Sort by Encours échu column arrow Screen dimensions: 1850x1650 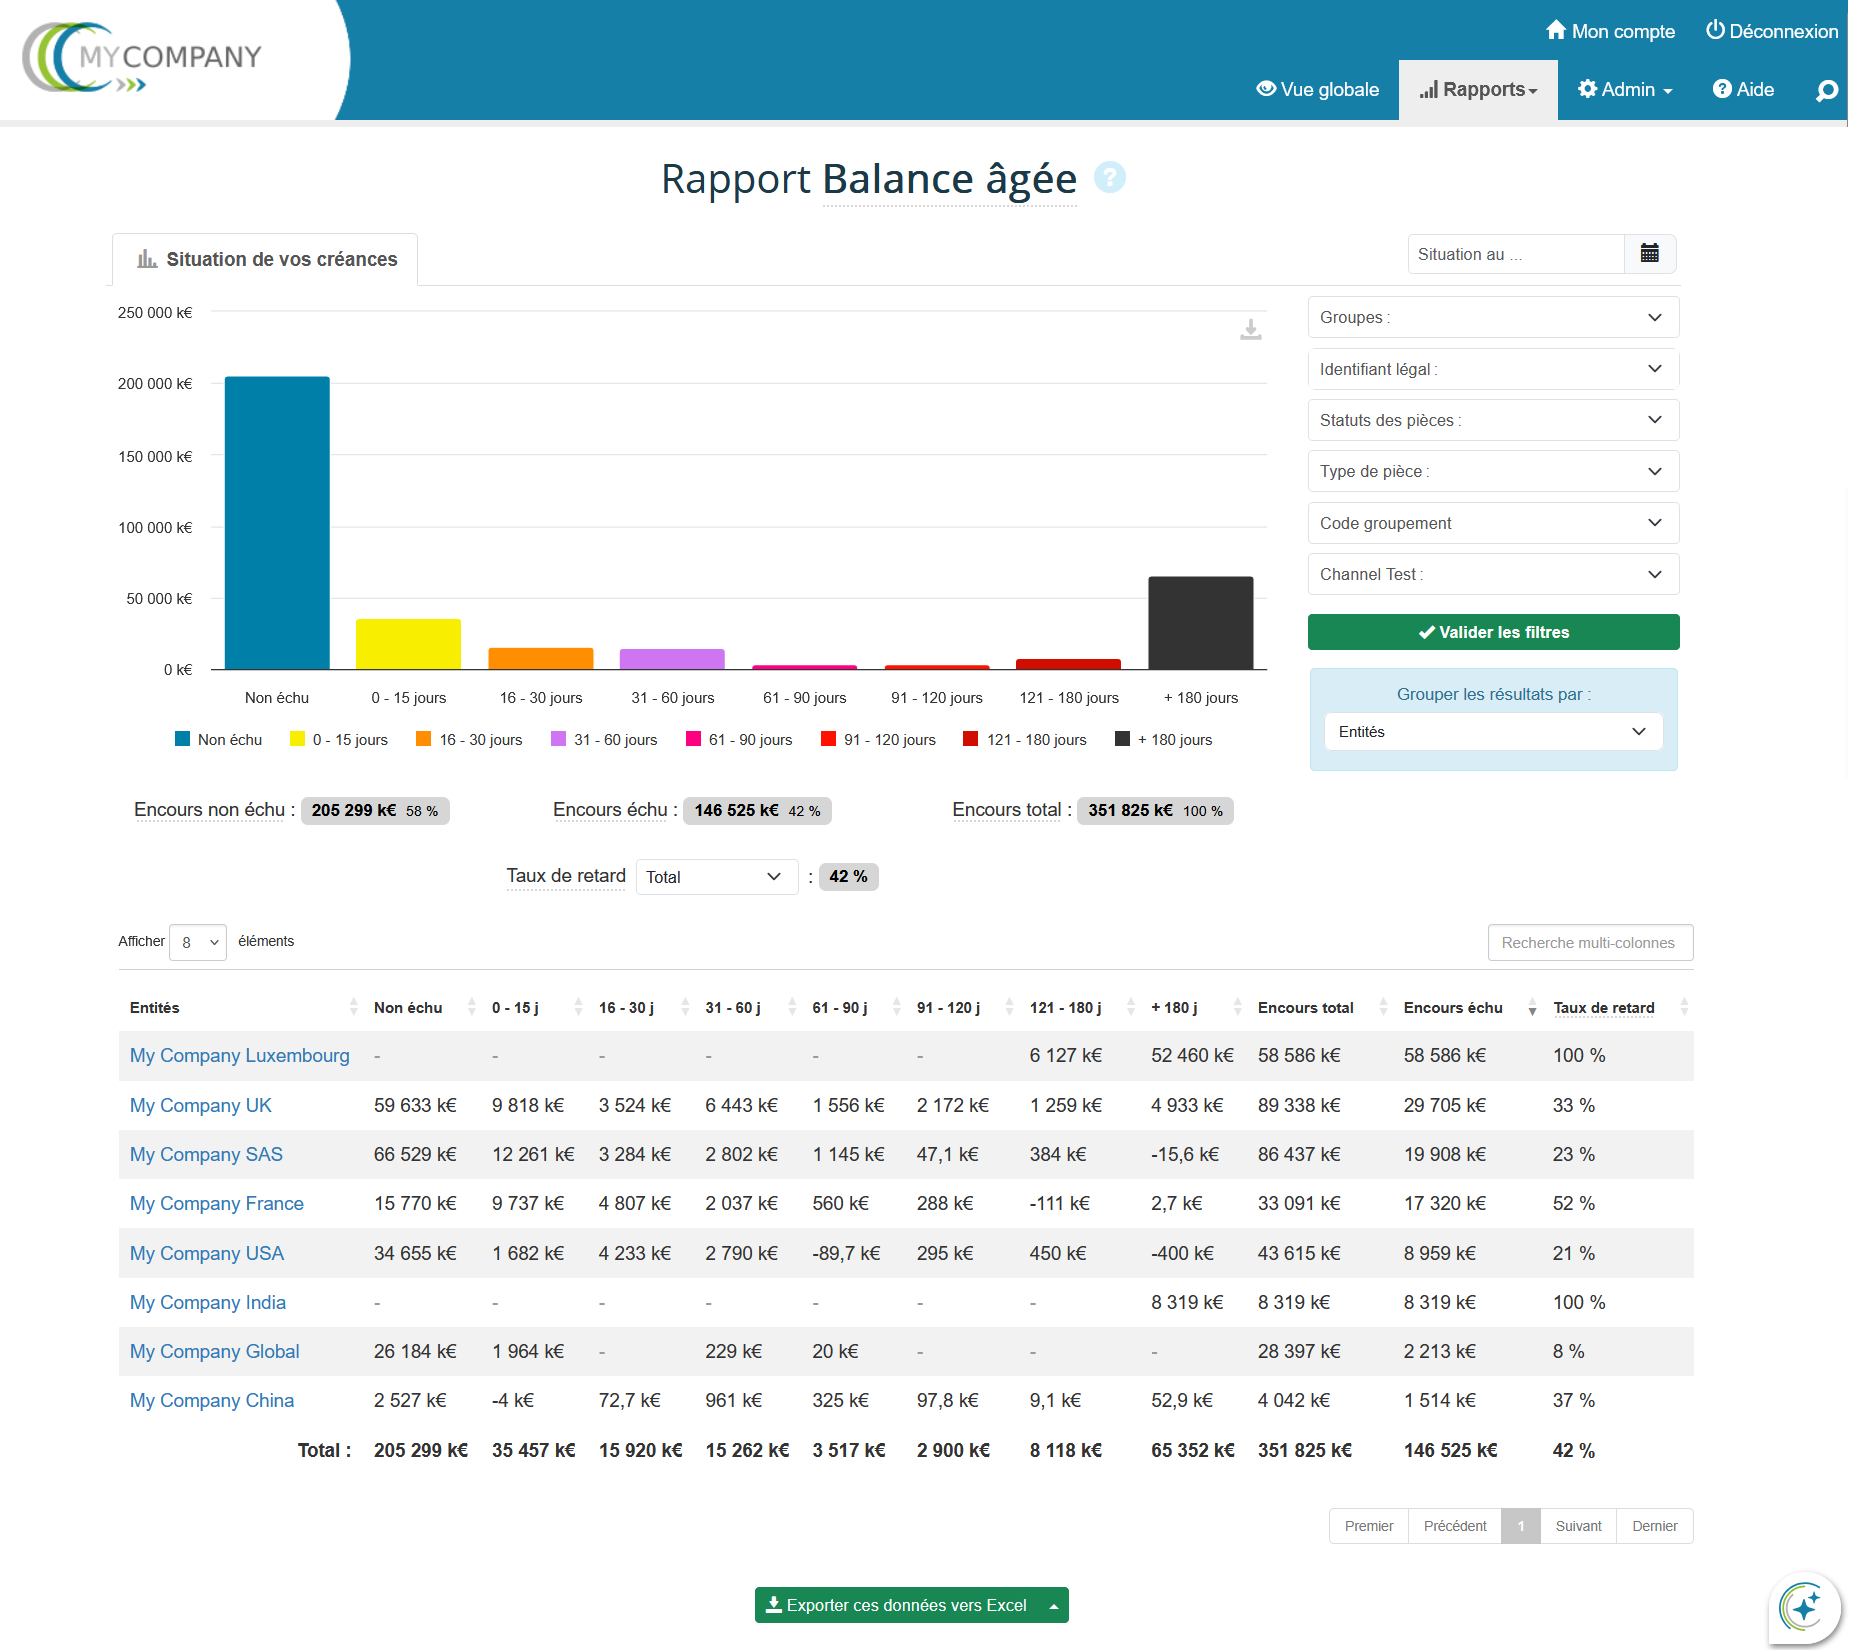coord(1531,1008)
